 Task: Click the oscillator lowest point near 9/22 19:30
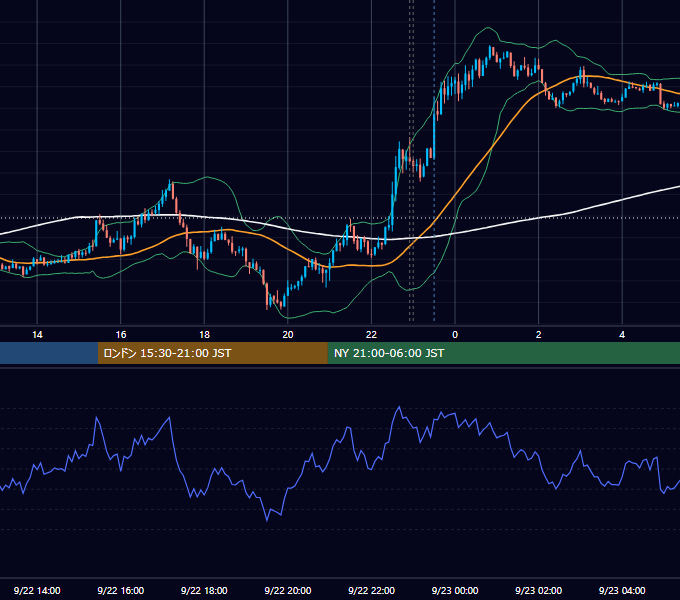click(267, 520)
